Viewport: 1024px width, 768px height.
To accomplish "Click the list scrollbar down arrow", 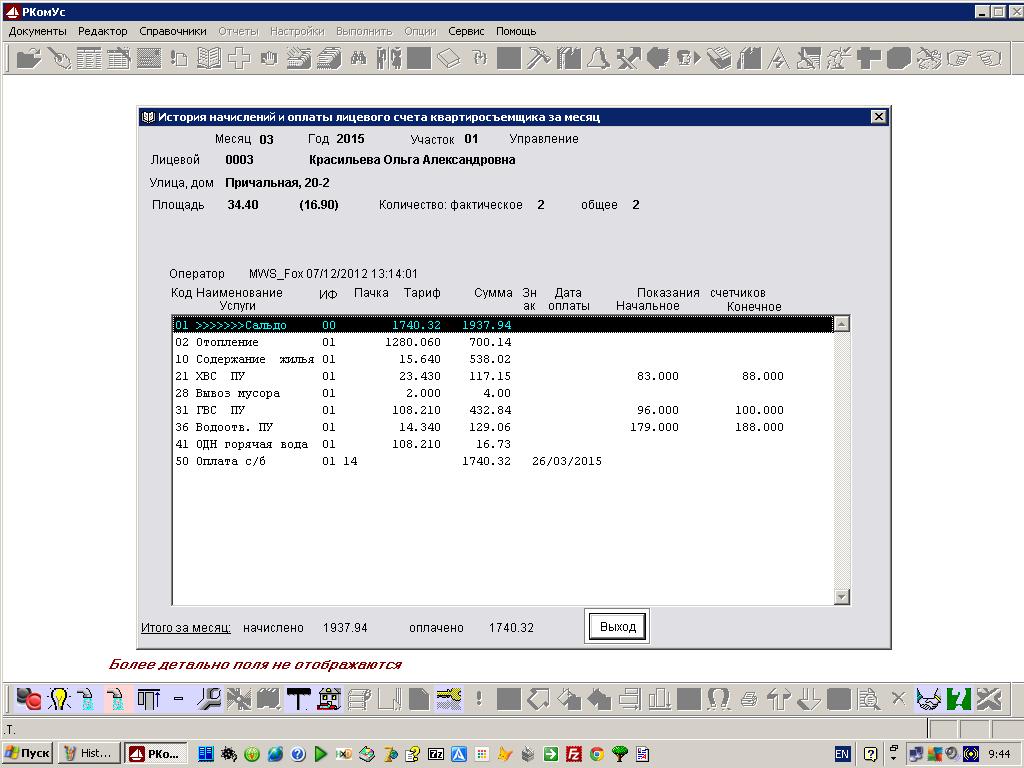I will point(841,597).
